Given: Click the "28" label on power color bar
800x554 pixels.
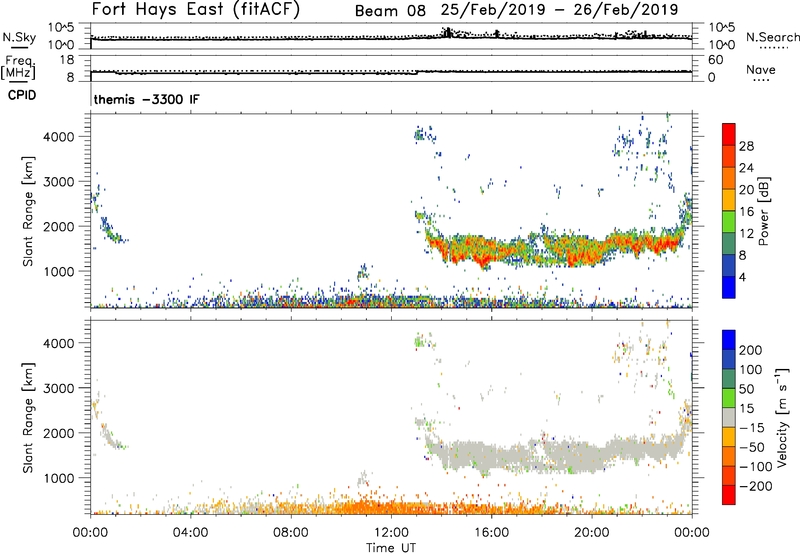Looking at the screenshot, I should point(746,146).
